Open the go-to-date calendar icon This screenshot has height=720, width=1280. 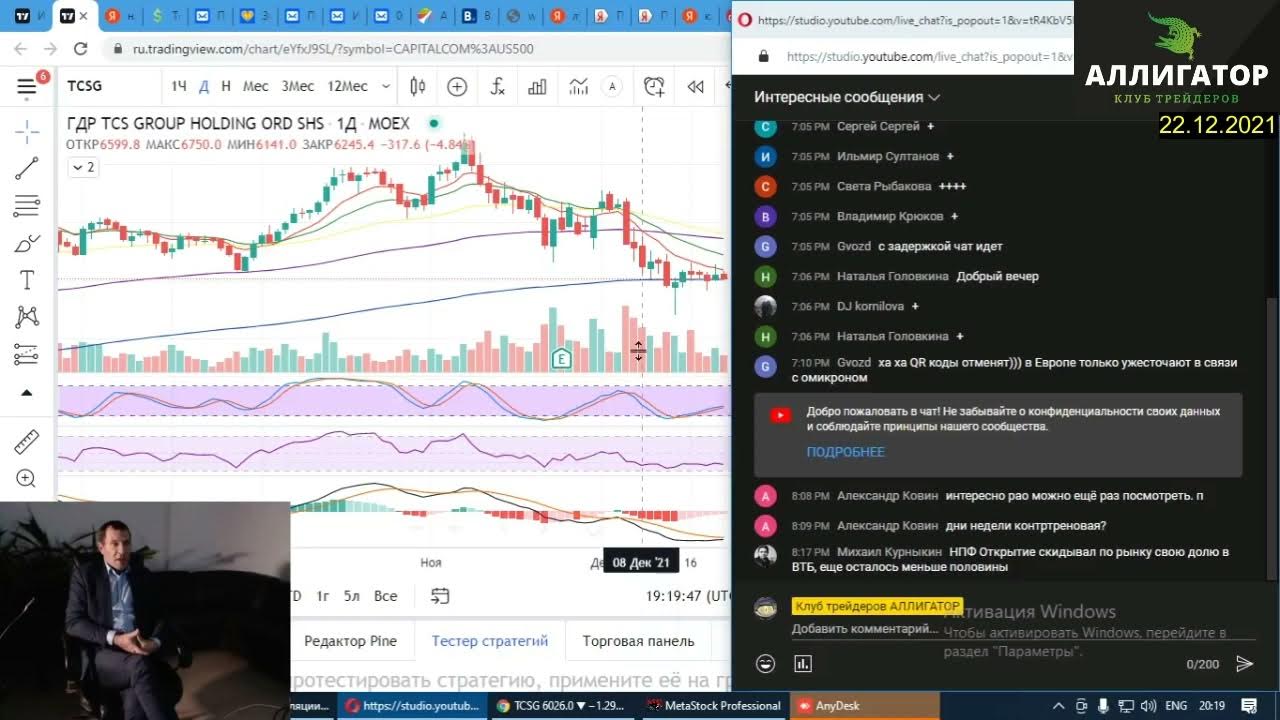[440, 596]
